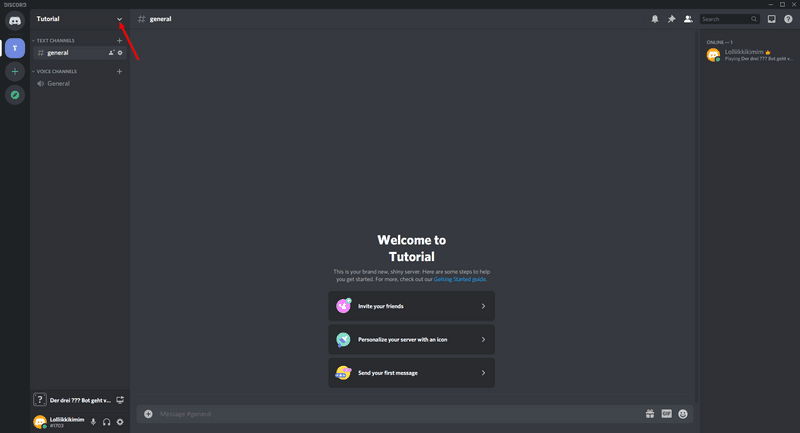Focus the Search field

click(x=730, y=19)
